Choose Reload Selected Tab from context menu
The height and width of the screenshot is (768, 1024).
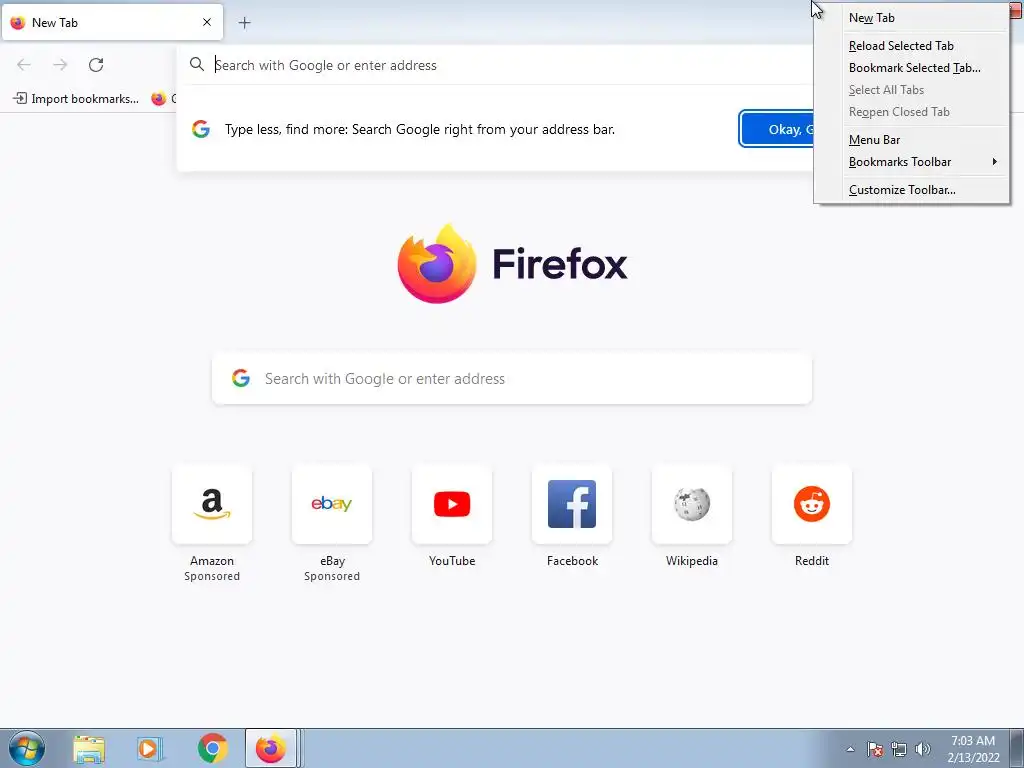pos(912,46)
